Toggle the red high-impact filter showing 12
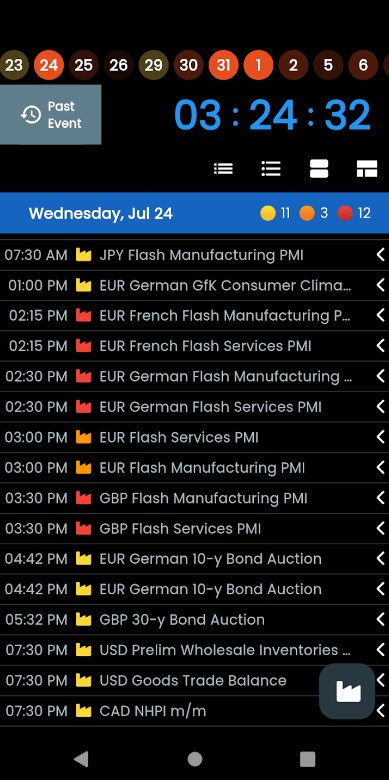389x780 pixels. (354, 213)
